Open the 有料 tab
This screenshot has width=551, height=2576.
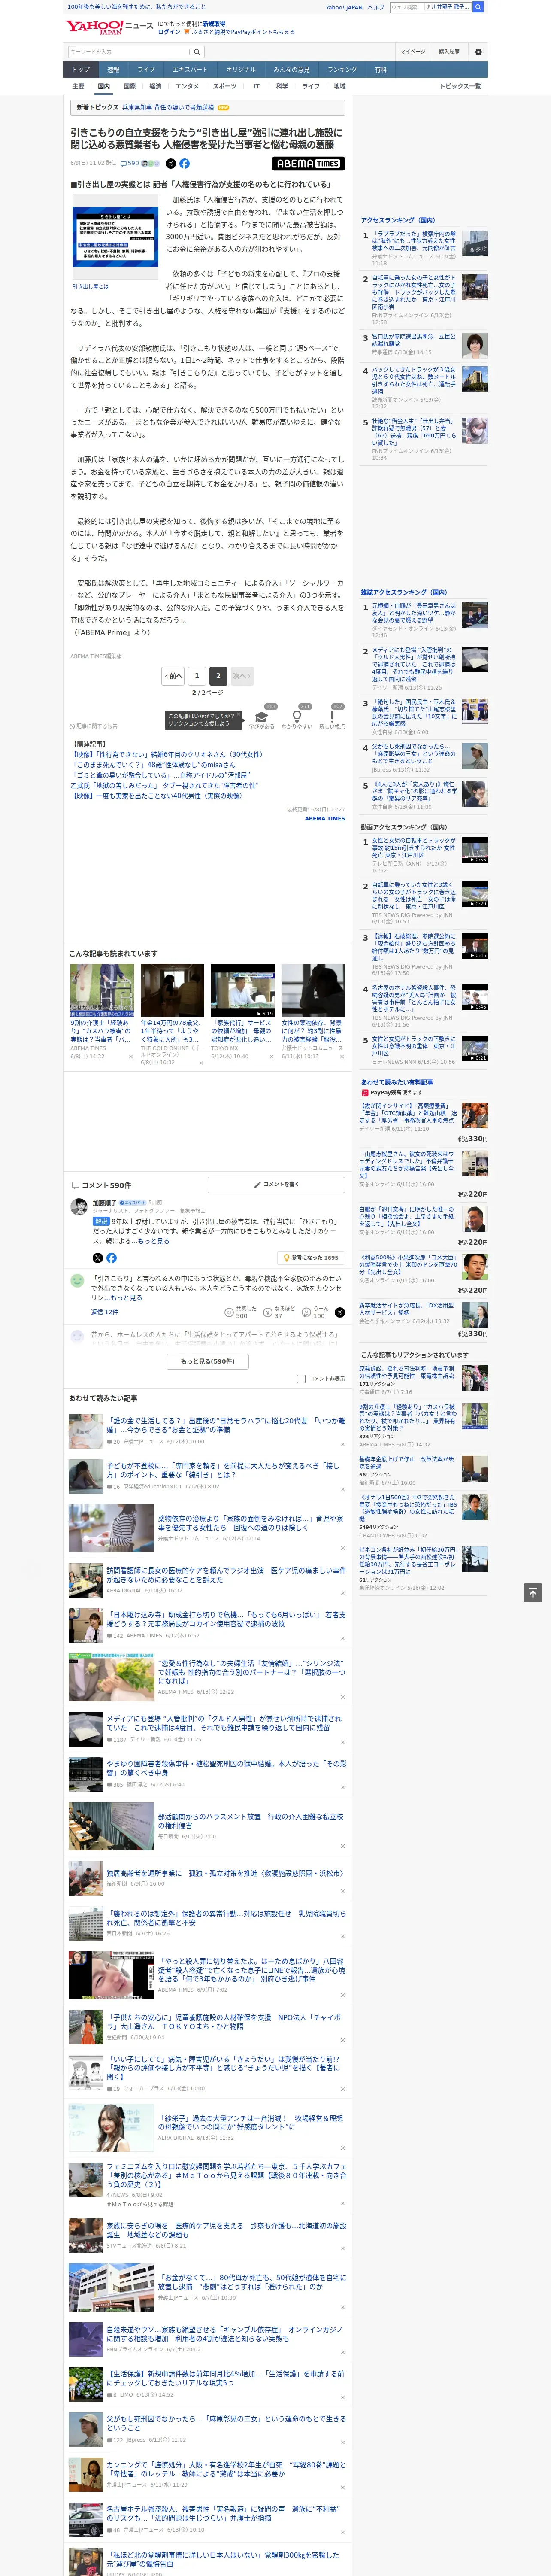pyautogui.click(x=380, y=70)
